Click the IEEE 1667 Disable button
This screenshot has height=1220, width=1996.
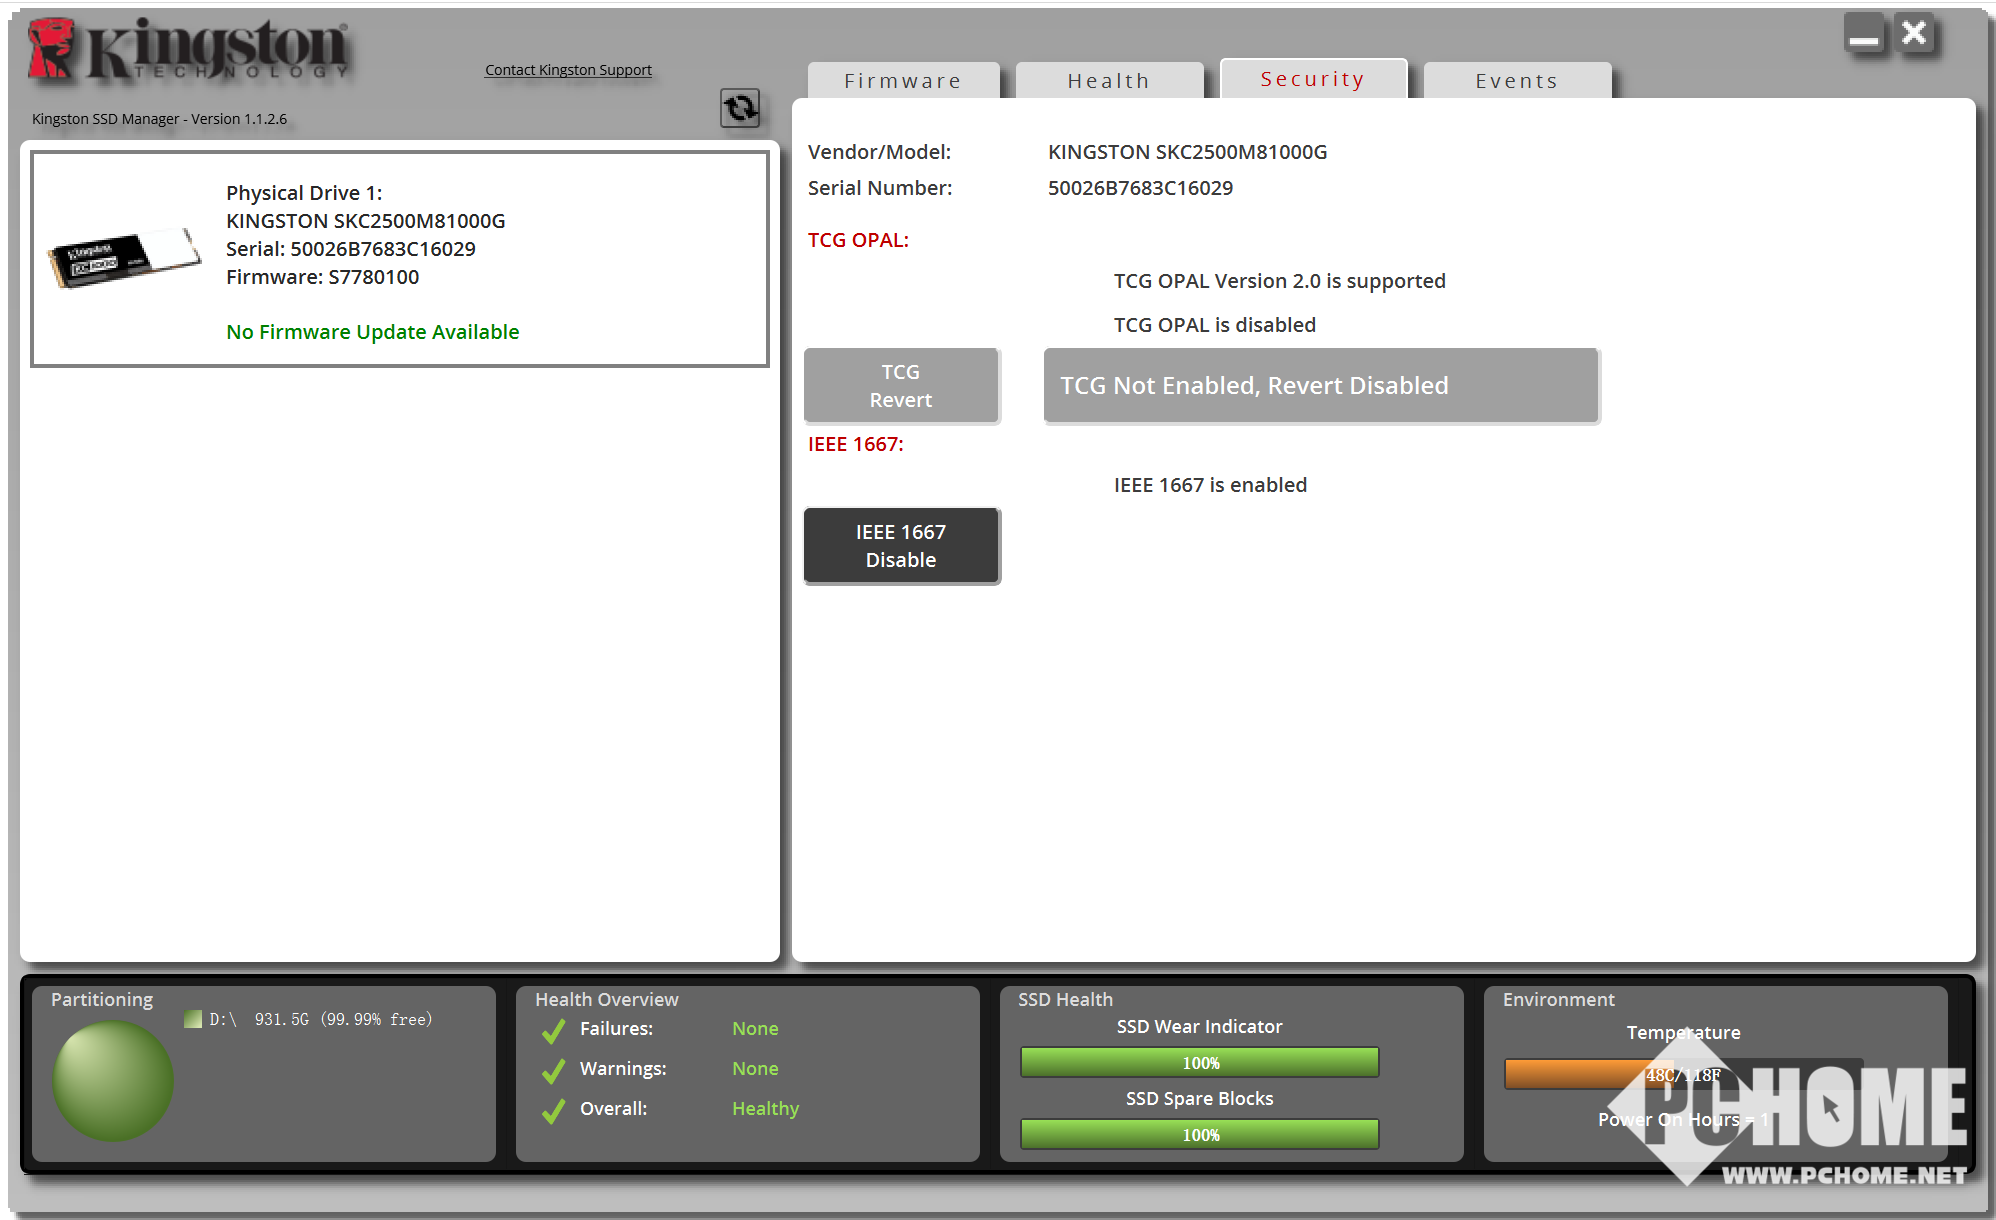tap(901, 545)
